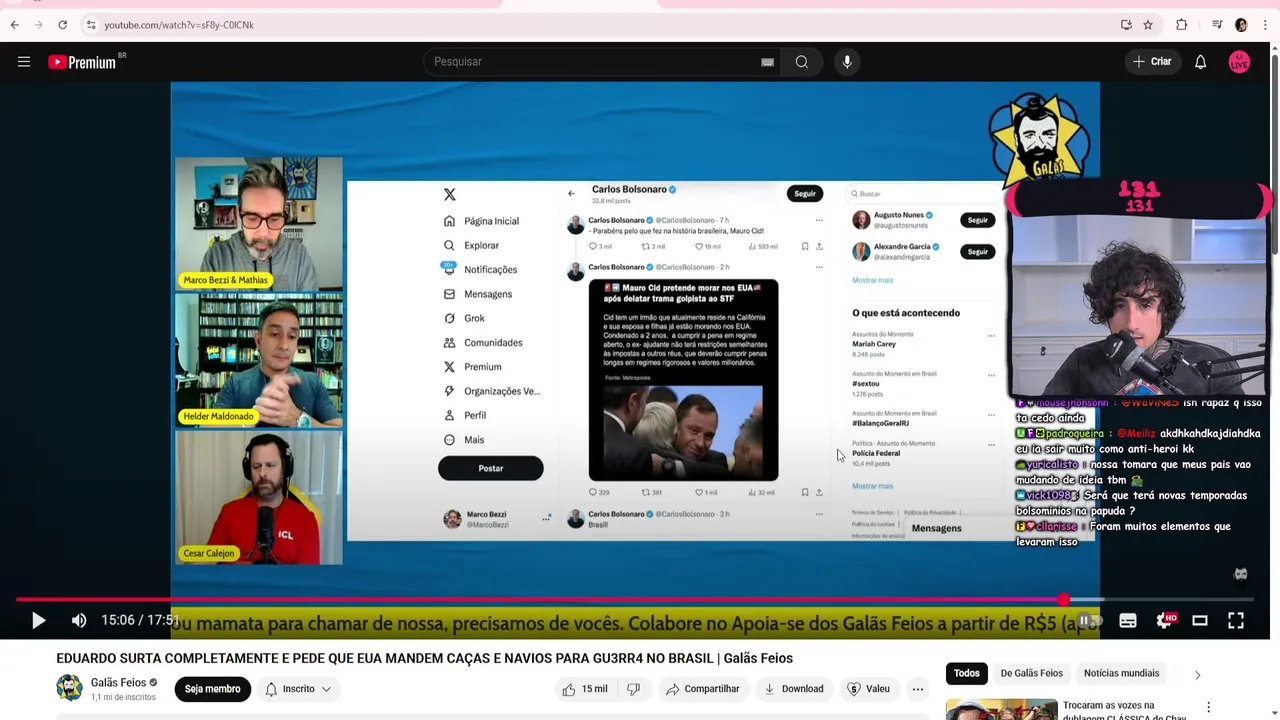Click the Valeu super thanks button

tap(868, 689)
